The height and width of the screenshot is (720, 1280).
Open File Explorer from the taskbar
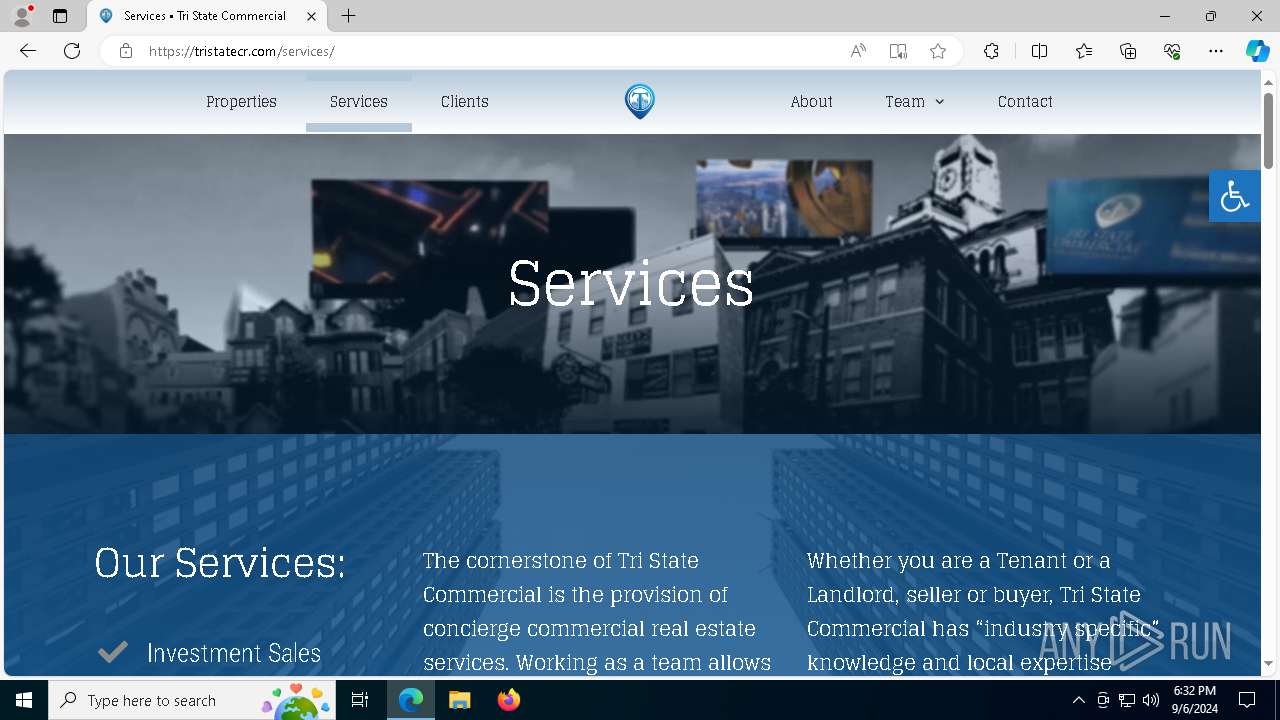click(x=459, y=700)
